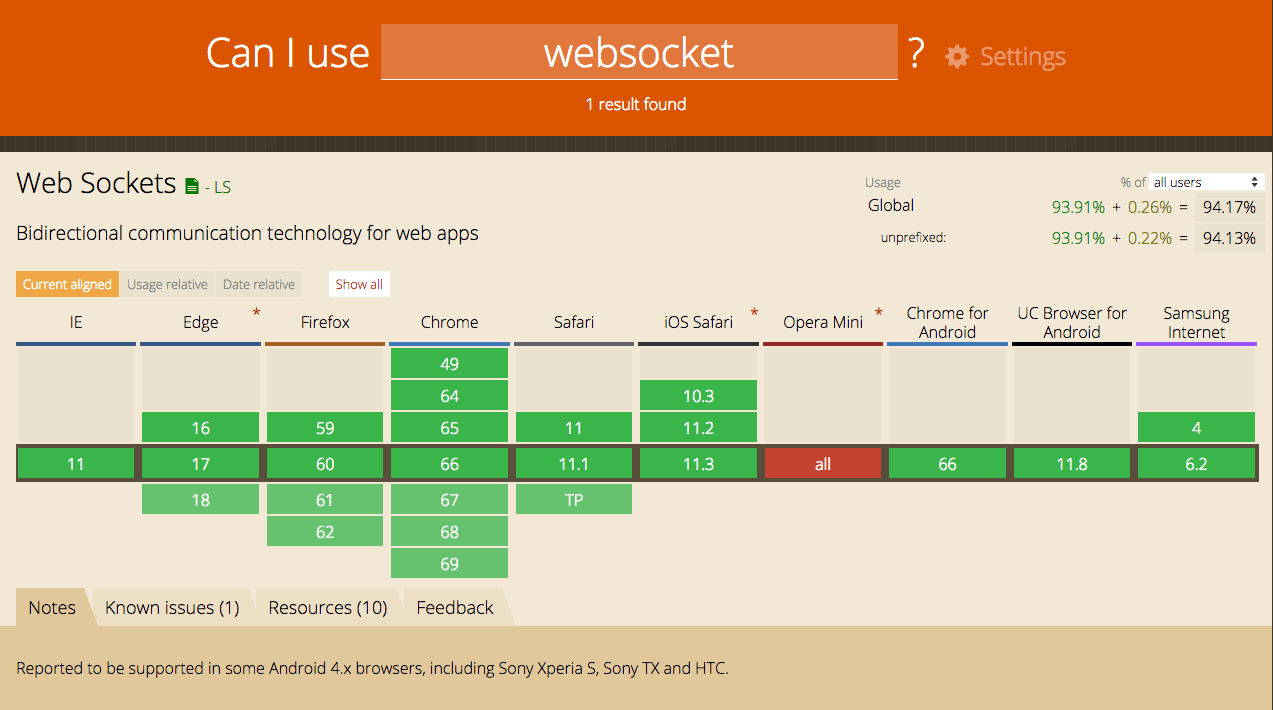This screenshot has width=1273, height=710.
Task: Click the asterisk next to iOS Safari
Action: tap(754, 313)
